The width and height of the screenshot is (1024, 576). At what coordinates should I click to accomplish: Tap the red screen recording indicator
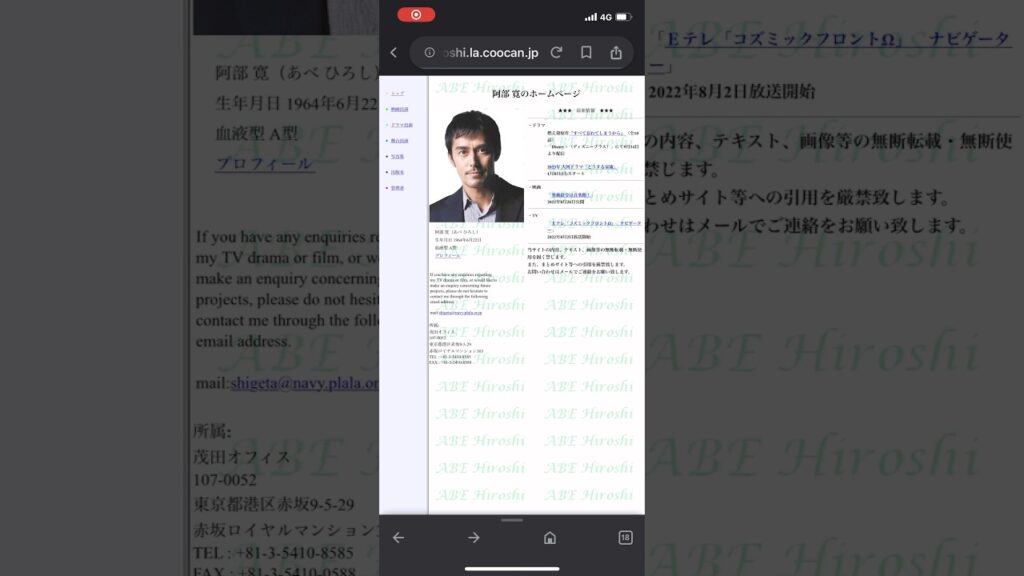point(416,15)
